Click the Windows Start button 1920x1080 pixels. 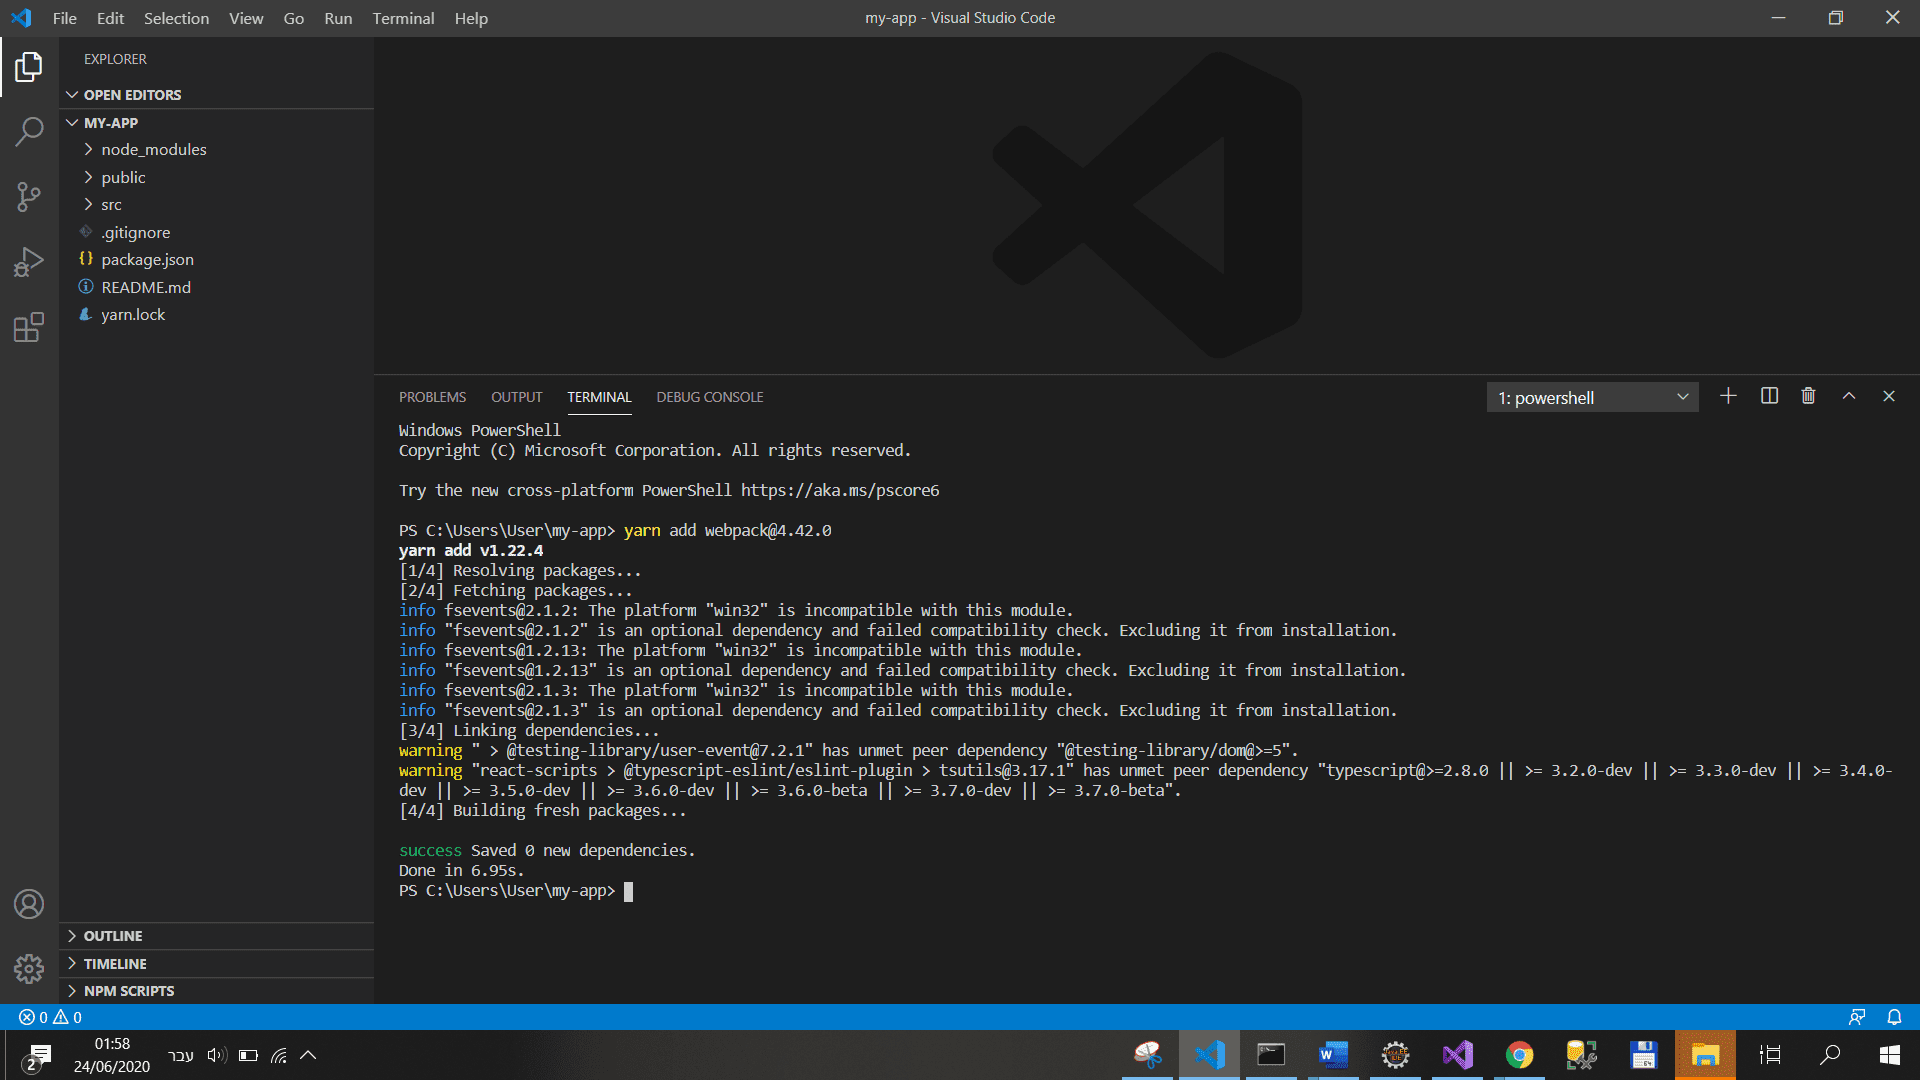pos(1890,1055)
